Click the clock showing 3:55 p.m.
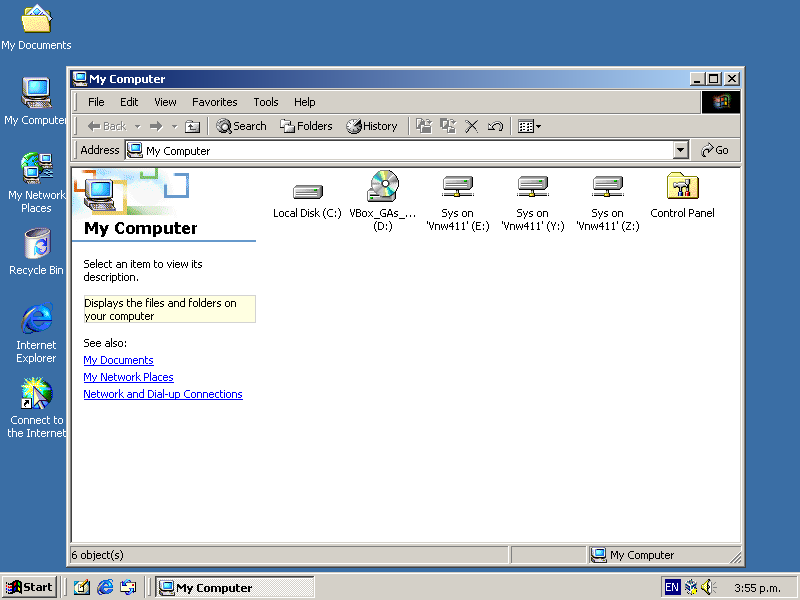The image size is (800, 600). (x=757, y=588)
